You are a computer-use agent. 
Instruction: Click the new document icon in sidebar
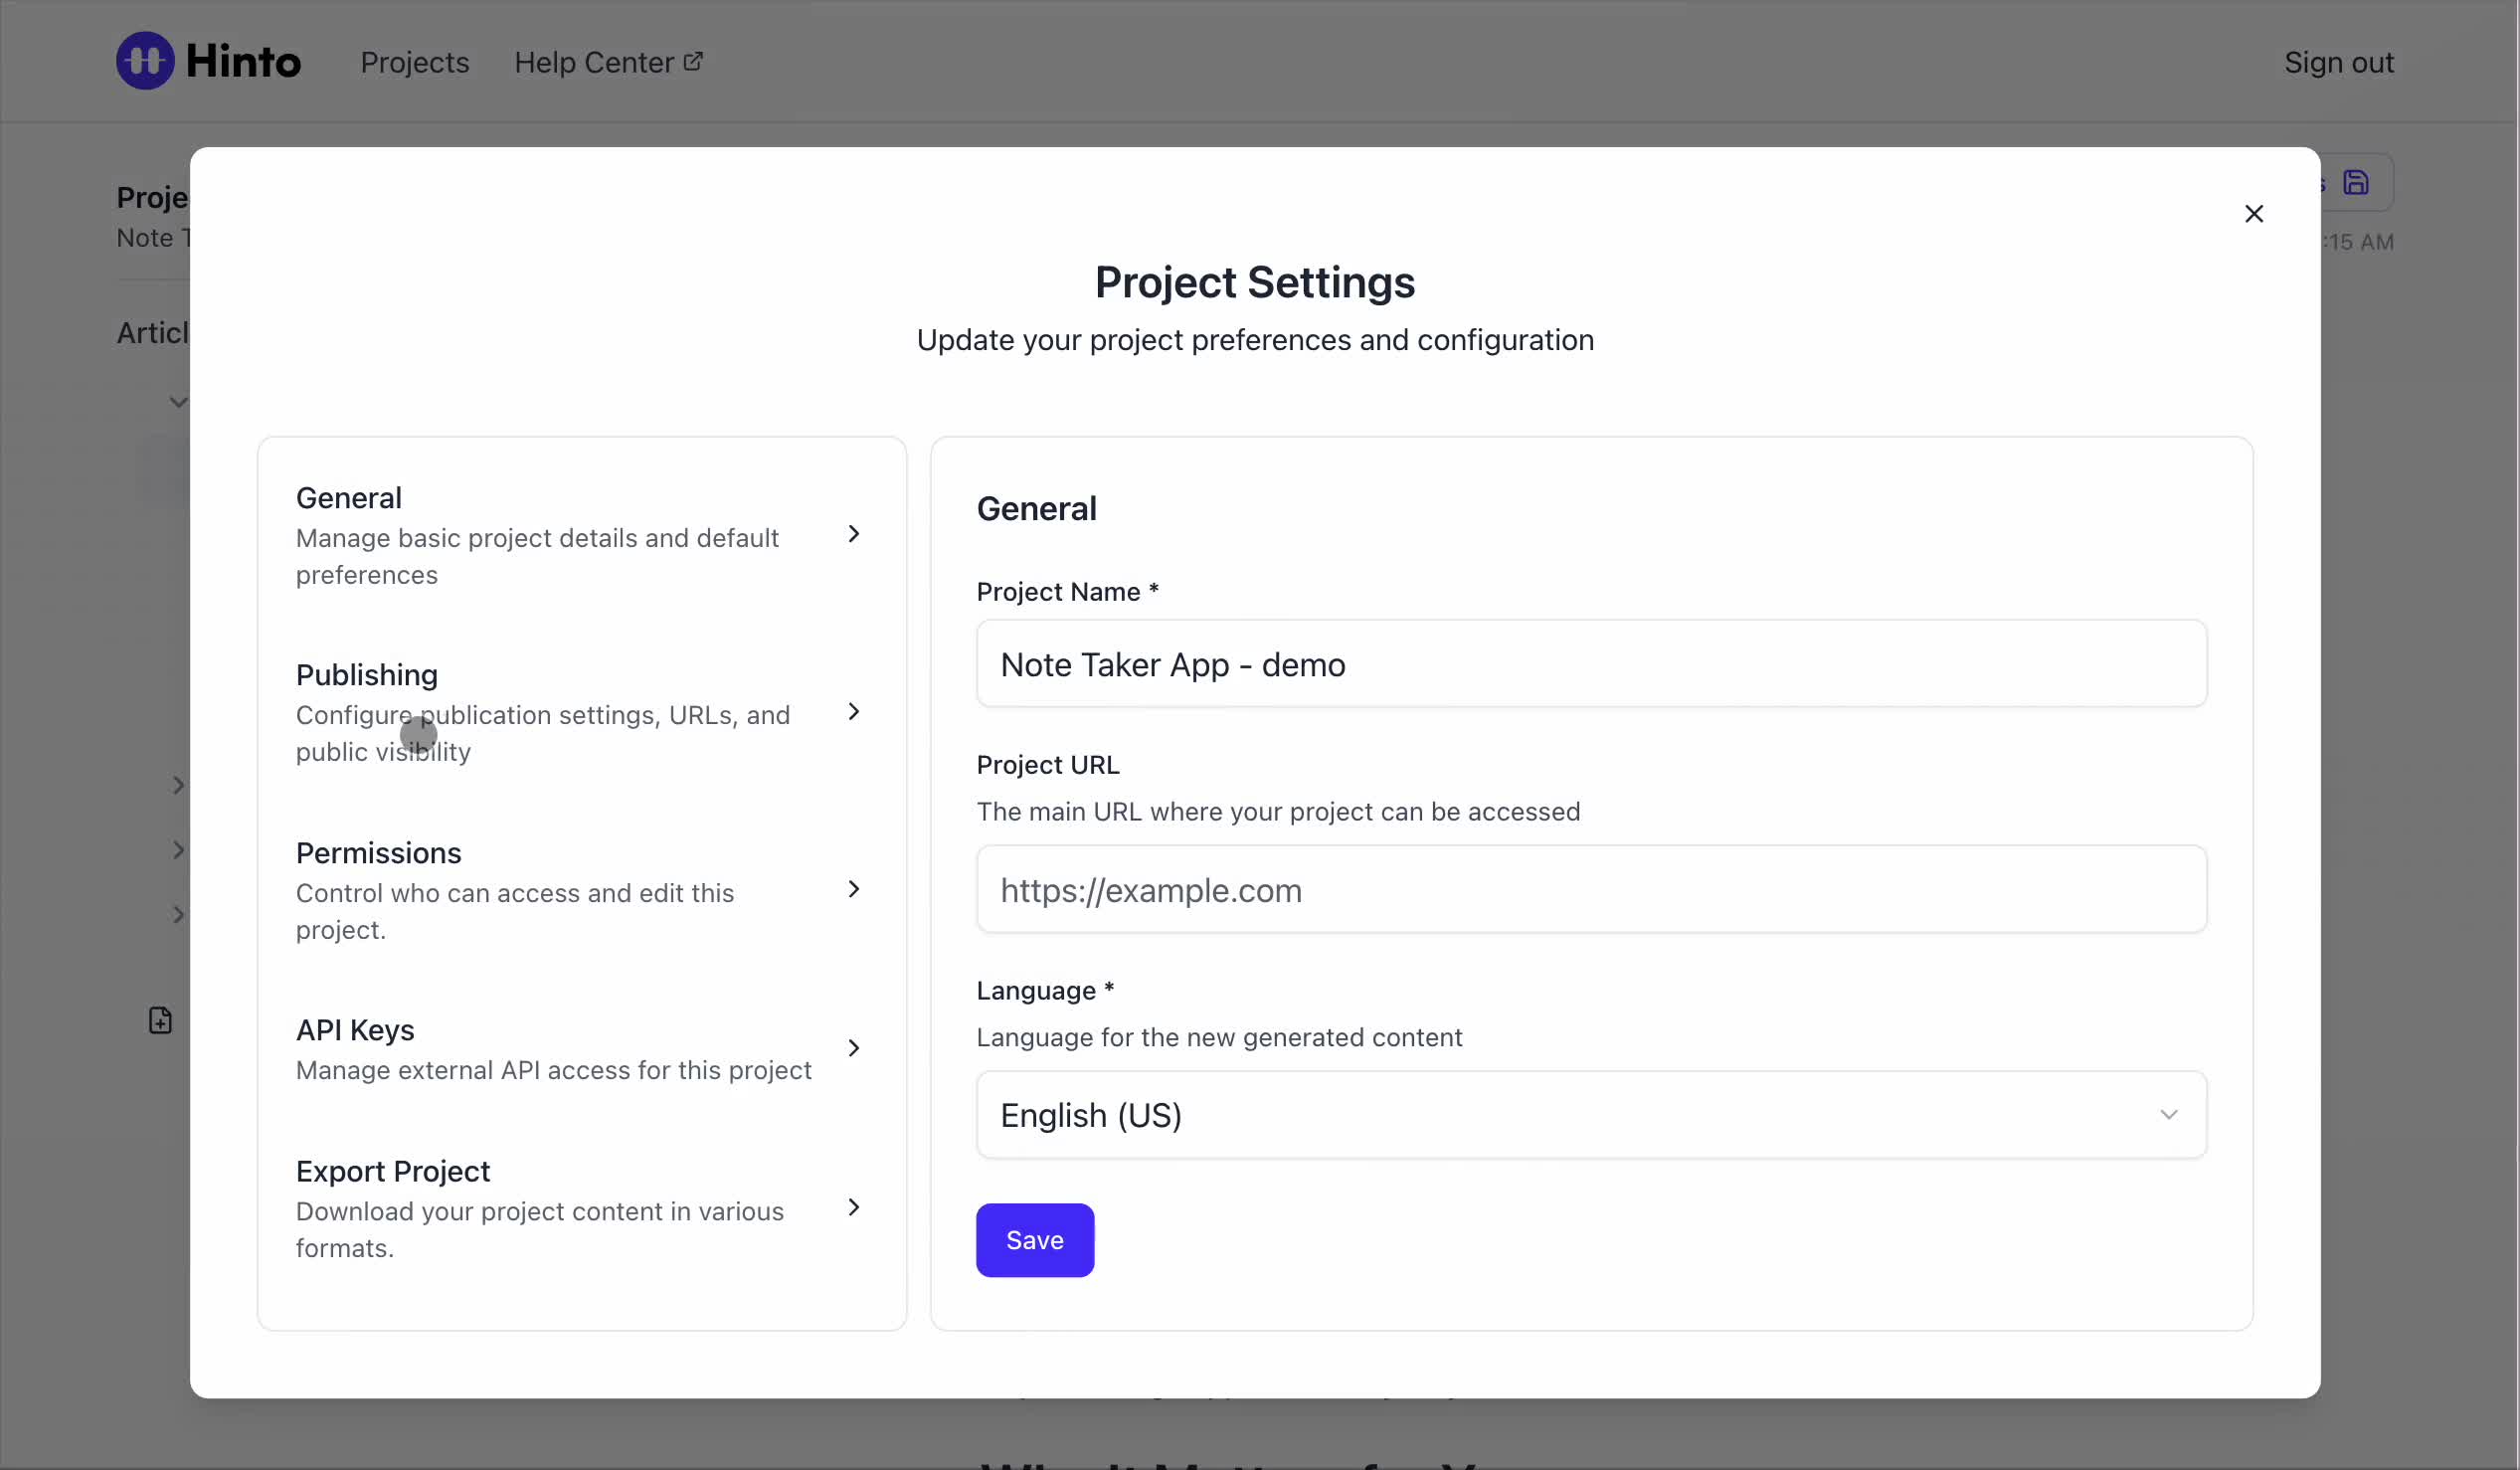[x=160, y=1020]
